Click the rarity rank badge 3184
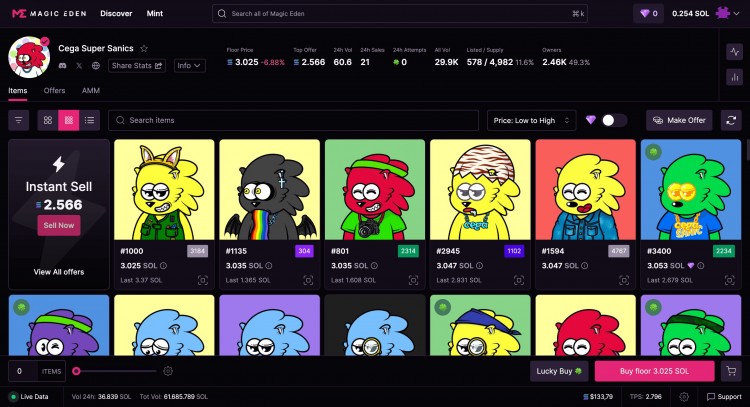Image resolution: width=750 pixels, height=407 pixels. [x=198, y=251]
